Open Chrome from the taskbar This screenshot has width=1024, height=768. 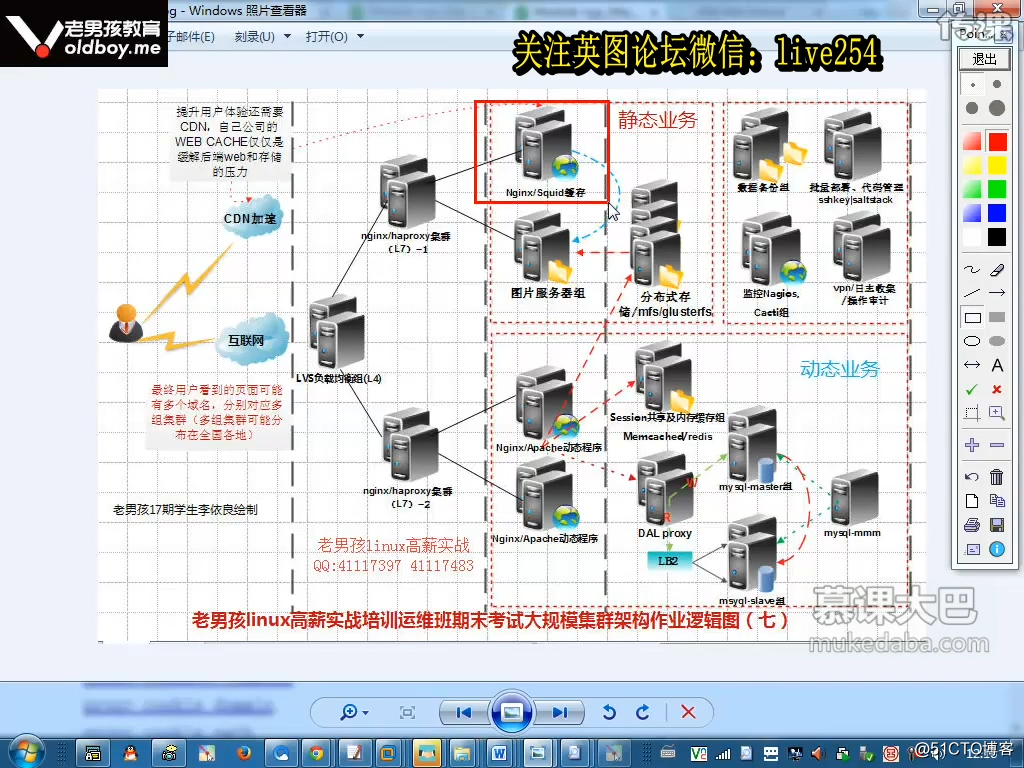316,754
